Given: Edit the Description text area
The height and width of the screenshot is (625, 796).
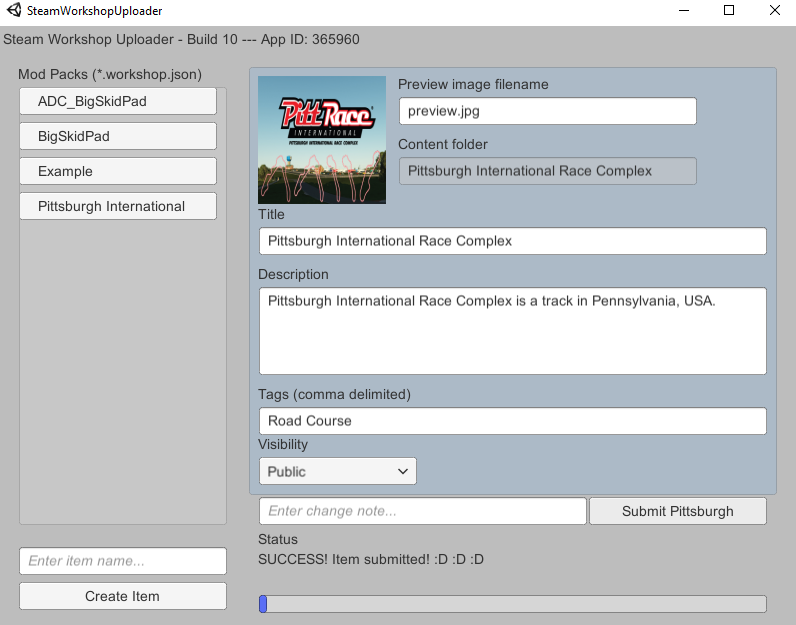Looking at the screenshot, I should pyautogui.click(x=512, y=331).
